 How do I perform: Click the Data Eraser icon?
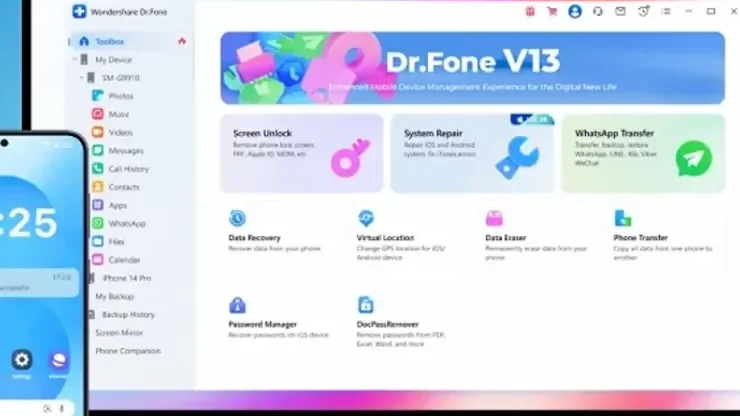pyautogui.click(x=494, y=218)
